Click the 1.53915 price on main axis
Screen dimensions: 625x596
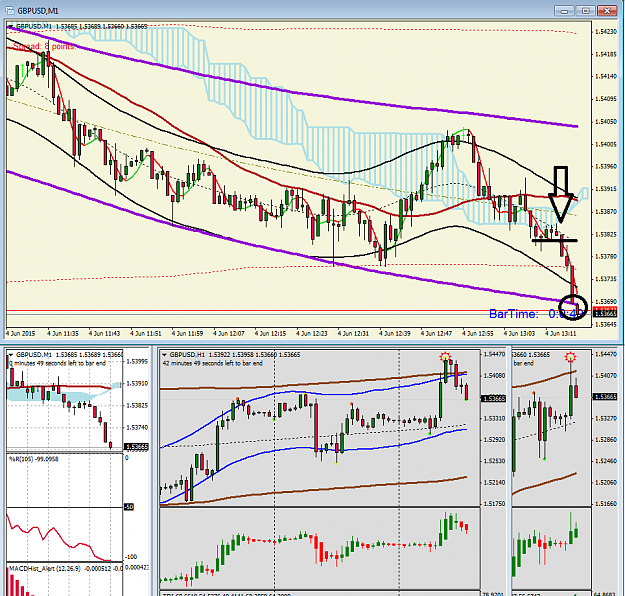click(605, 189)
